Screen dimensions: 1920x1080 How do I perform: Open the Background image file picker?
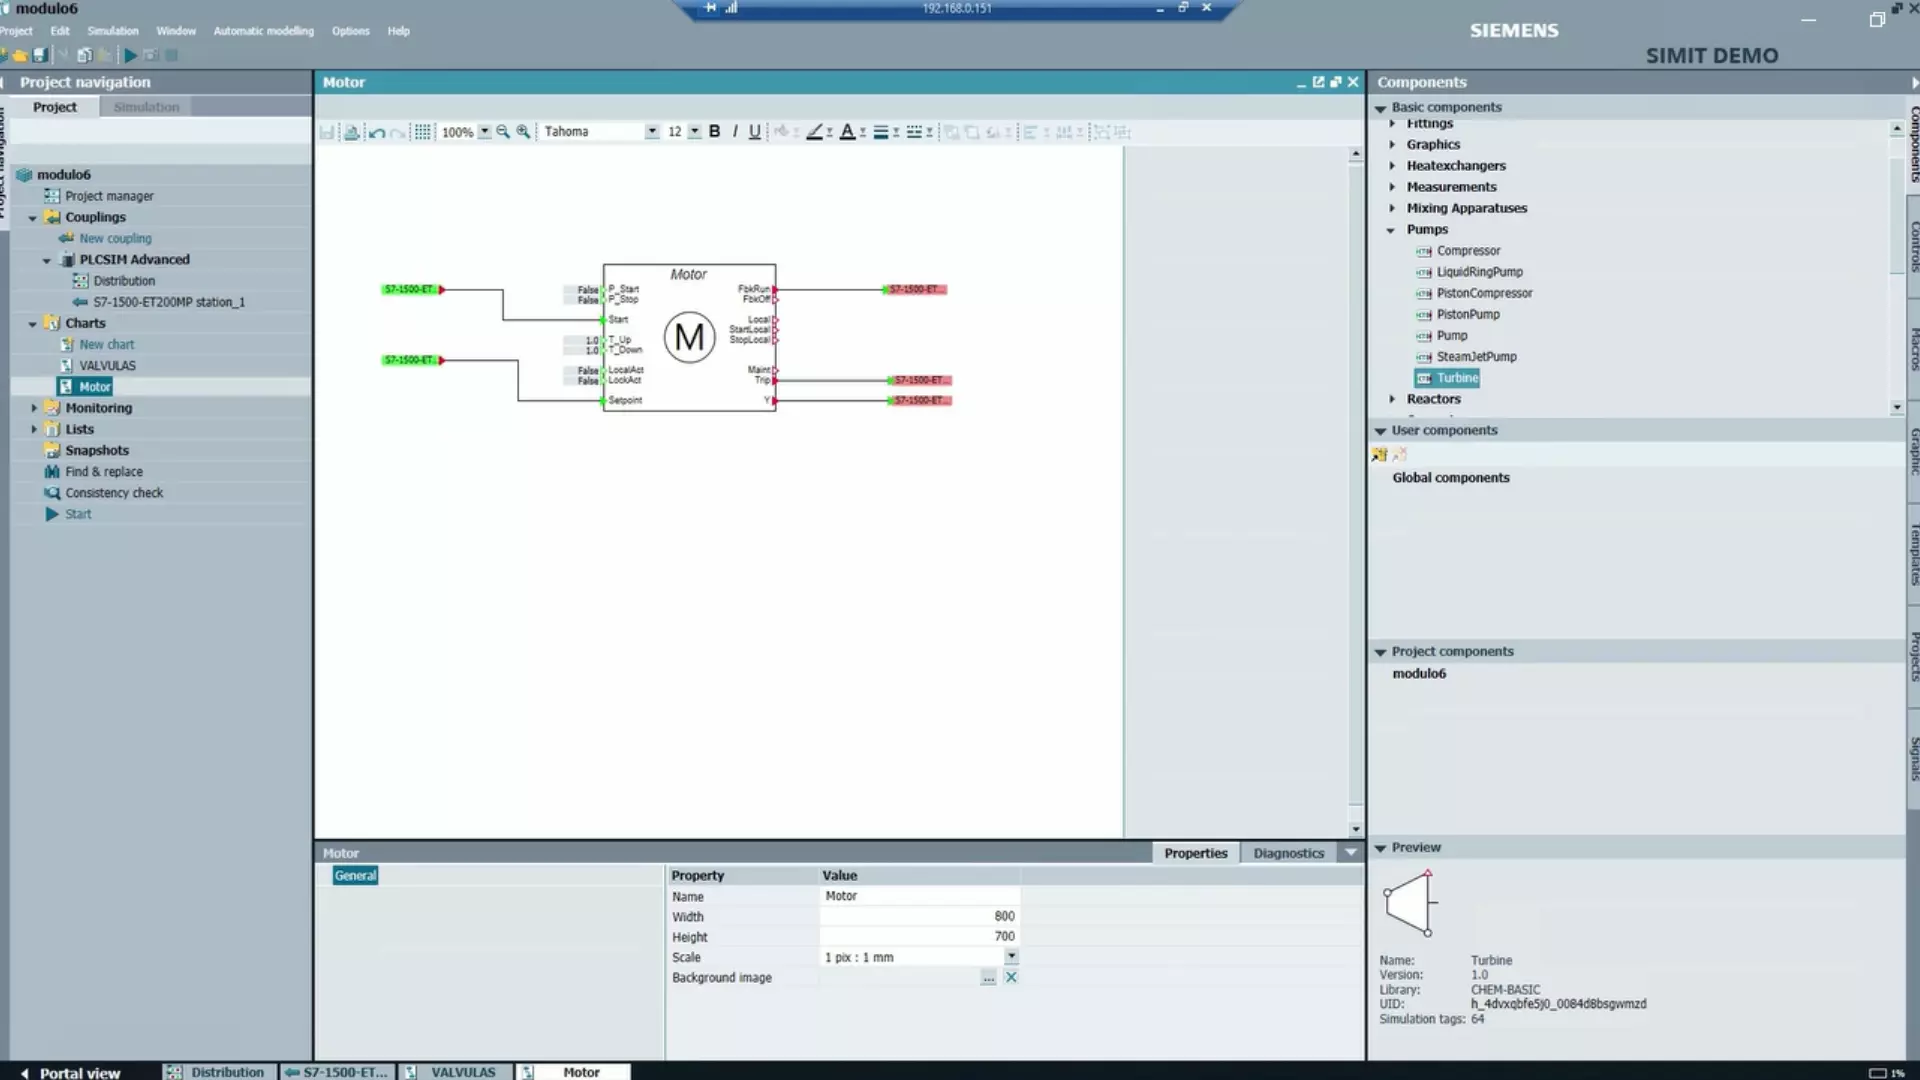pyautogui.click(x=989, y=978)
